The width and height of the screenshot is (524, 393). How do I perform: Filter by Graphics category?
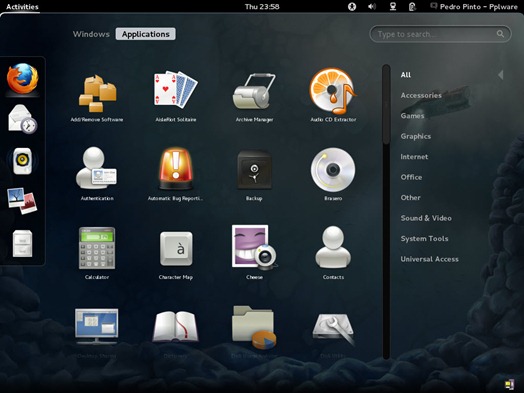pos(416,136)
